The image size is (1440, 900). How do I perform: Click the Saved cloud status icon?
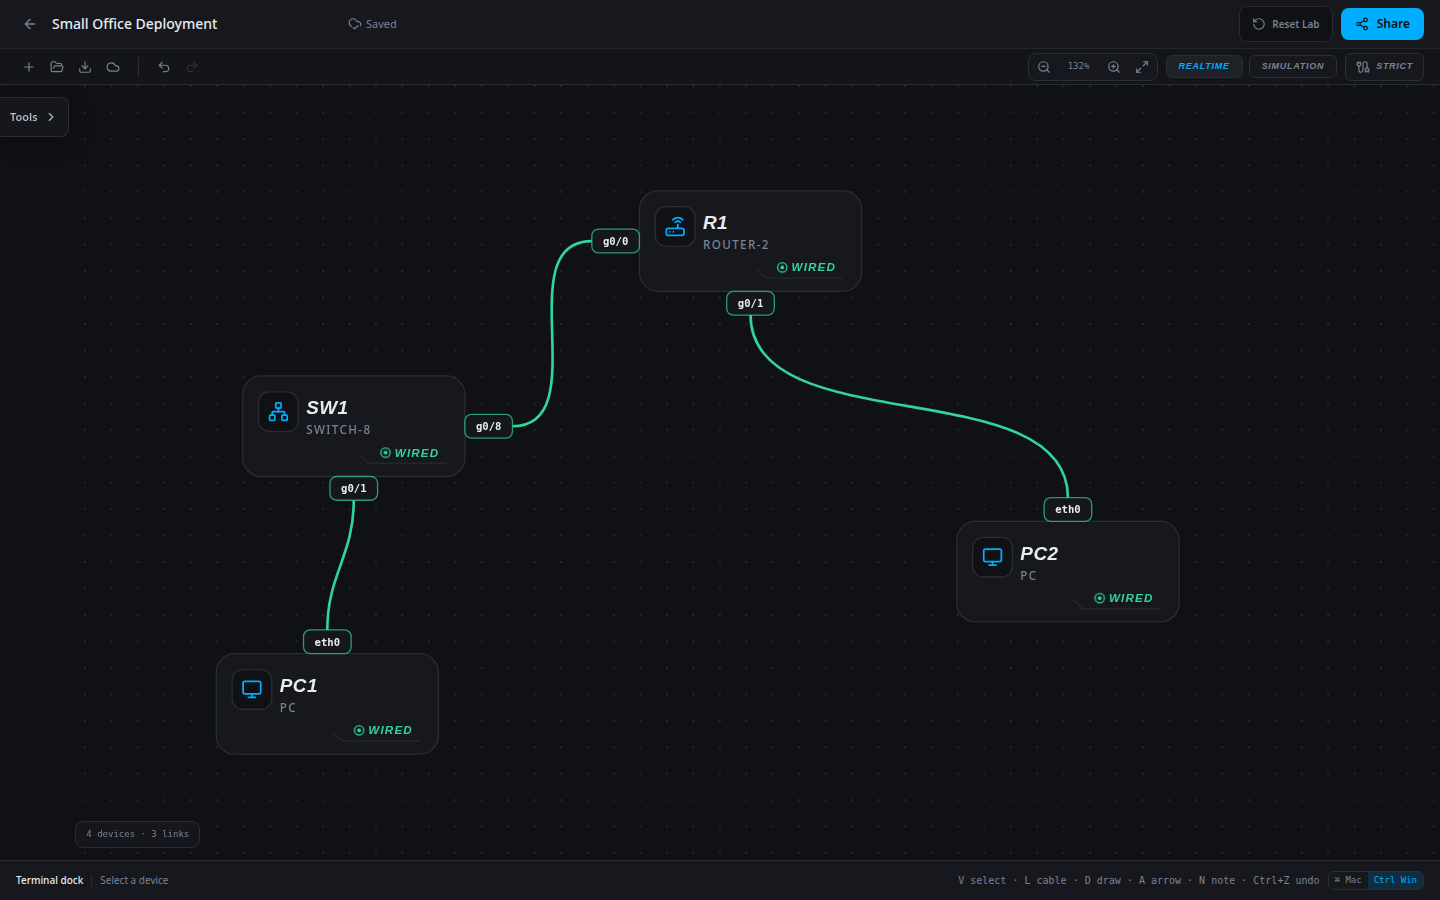pos(354,24)
